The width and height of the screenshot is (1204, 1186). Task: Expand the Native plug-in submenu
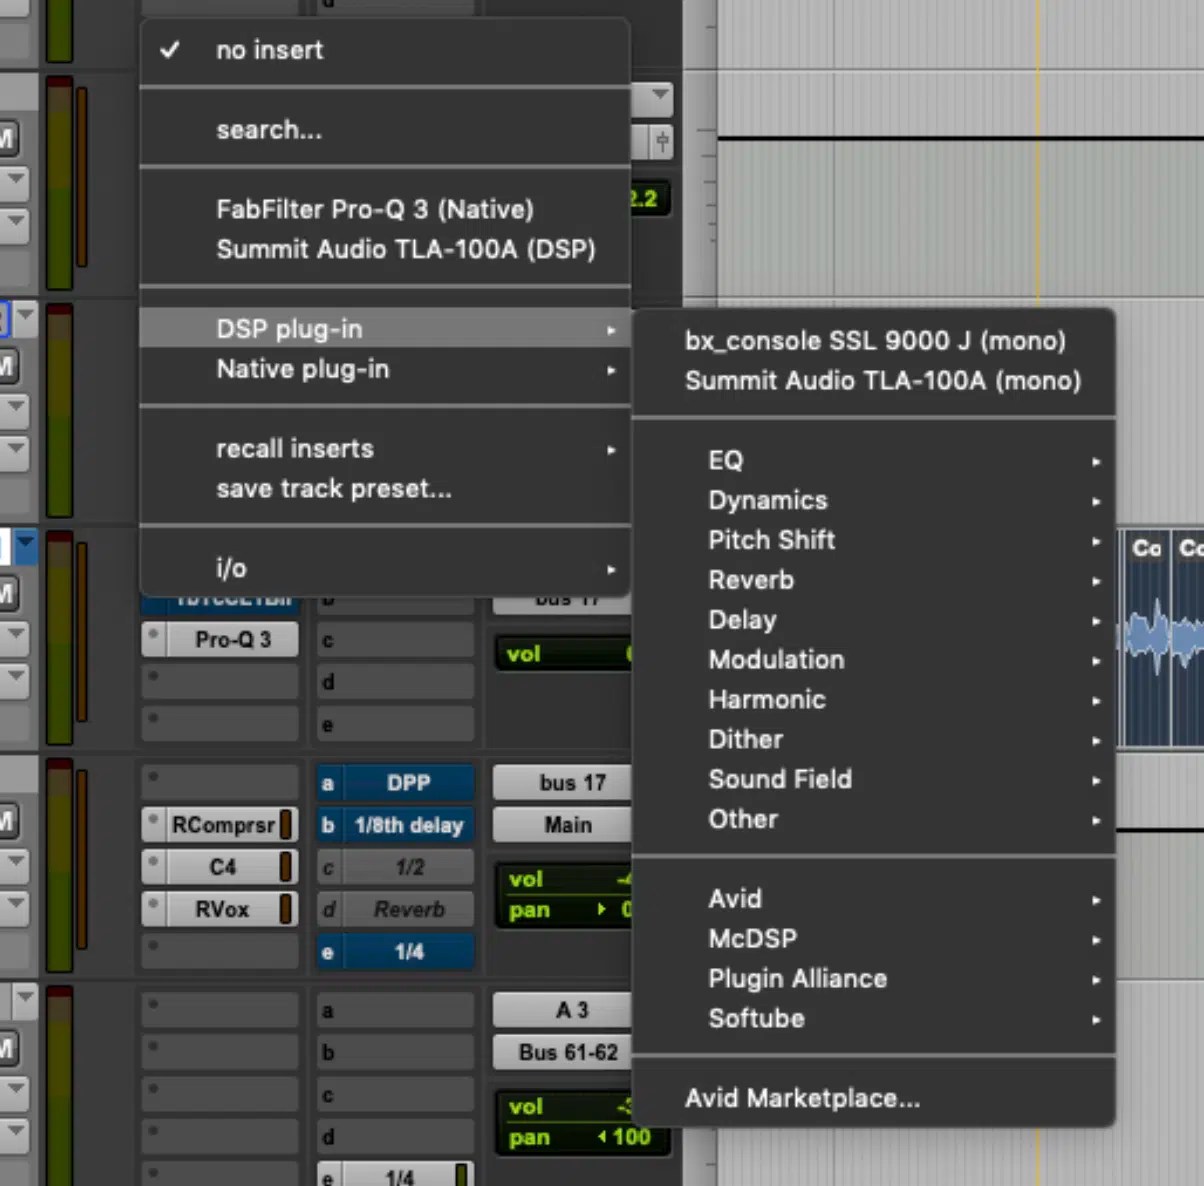coord(385,369)
